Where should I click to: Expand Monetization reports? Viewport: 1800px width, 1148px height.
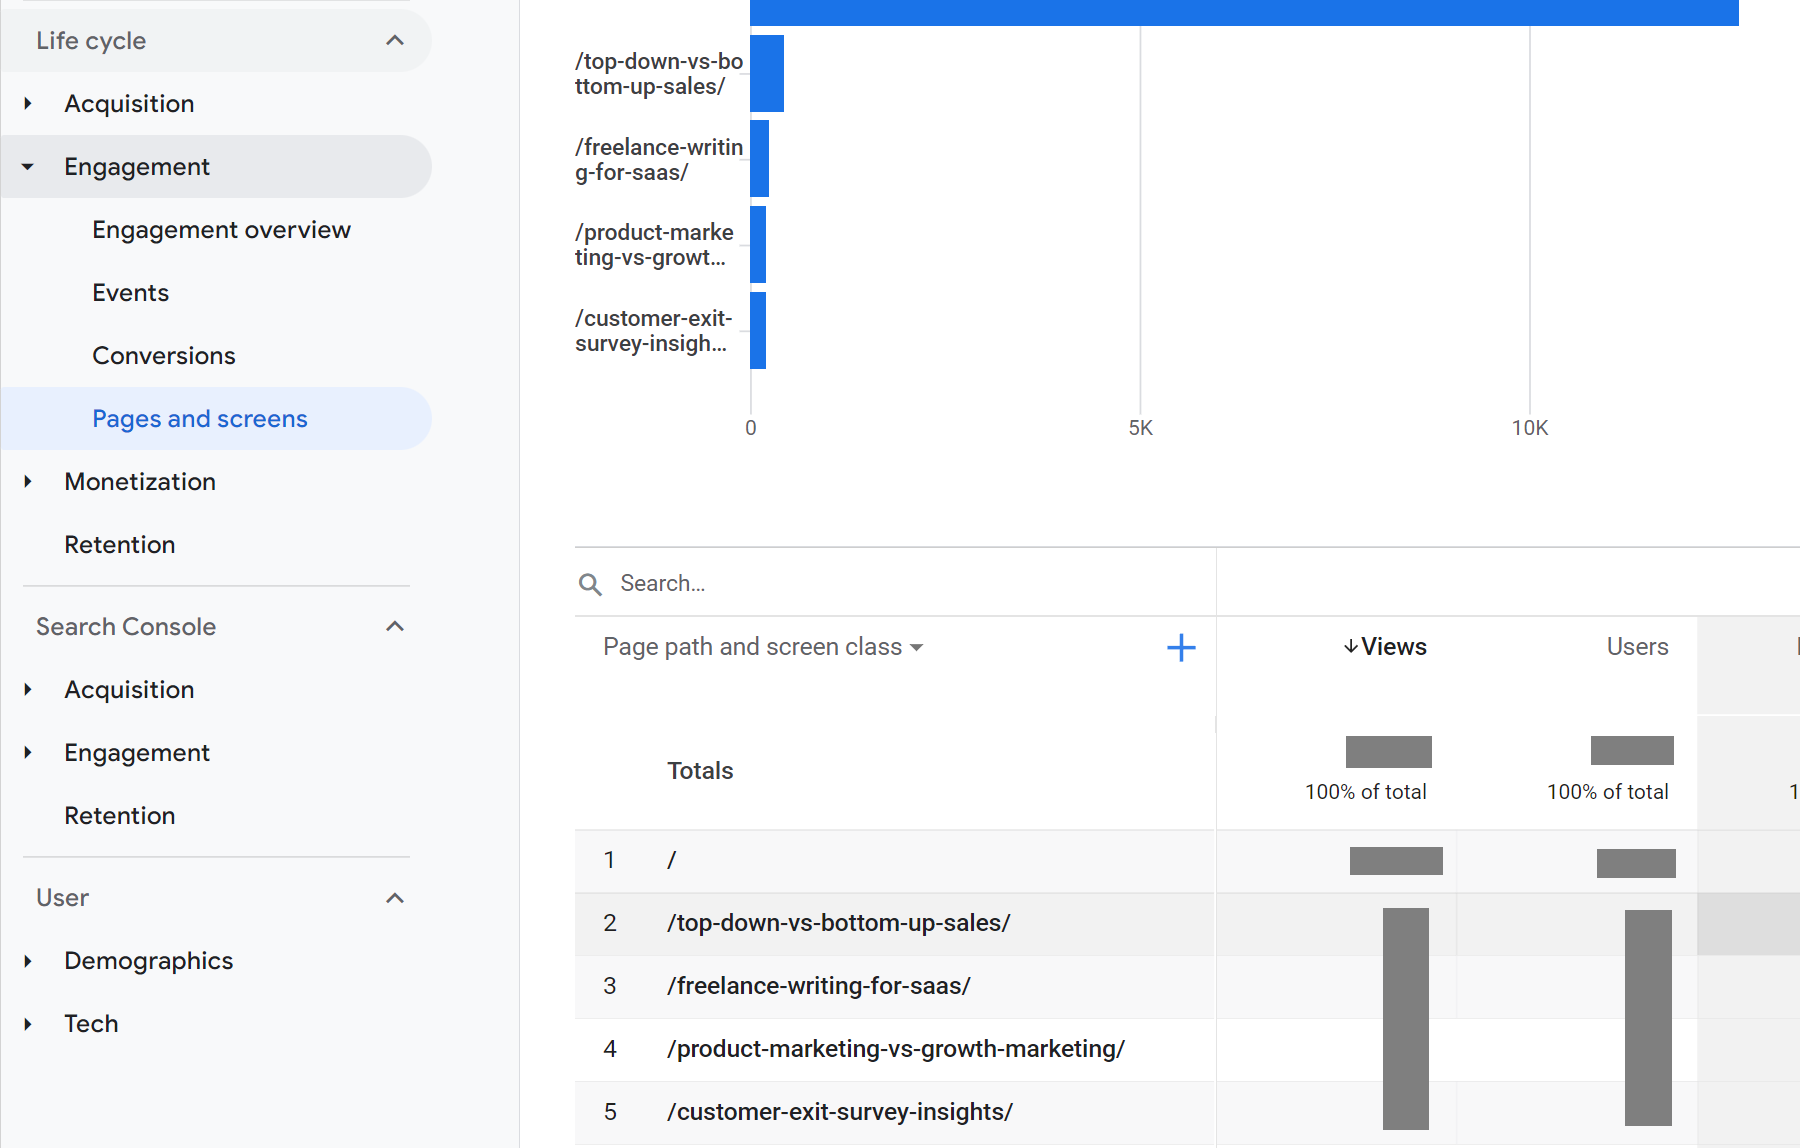pos(28,482)
